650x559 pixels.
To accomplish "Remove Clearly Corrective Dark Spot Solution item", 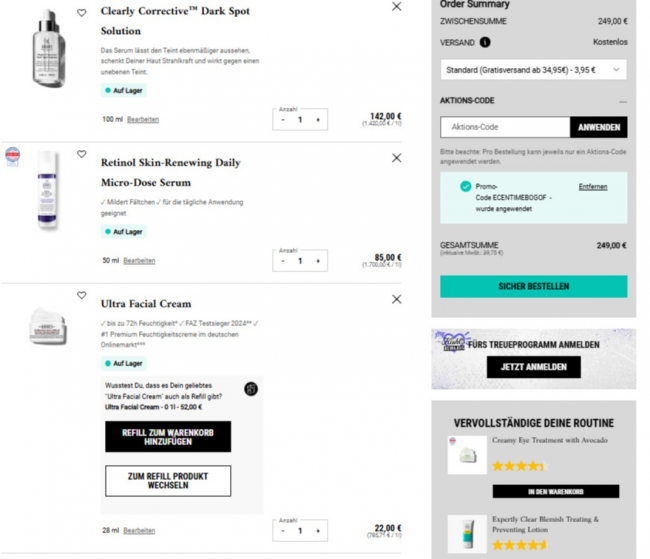I will pyautogui.click(x=396, y=7).
